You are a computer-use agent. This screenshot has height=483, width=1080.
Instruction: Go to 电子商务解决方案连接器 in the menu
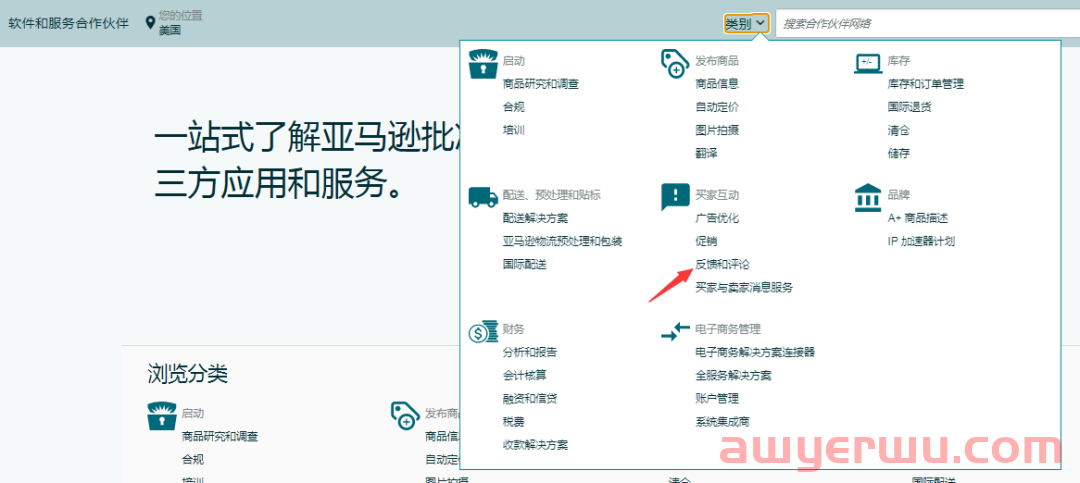755,352
